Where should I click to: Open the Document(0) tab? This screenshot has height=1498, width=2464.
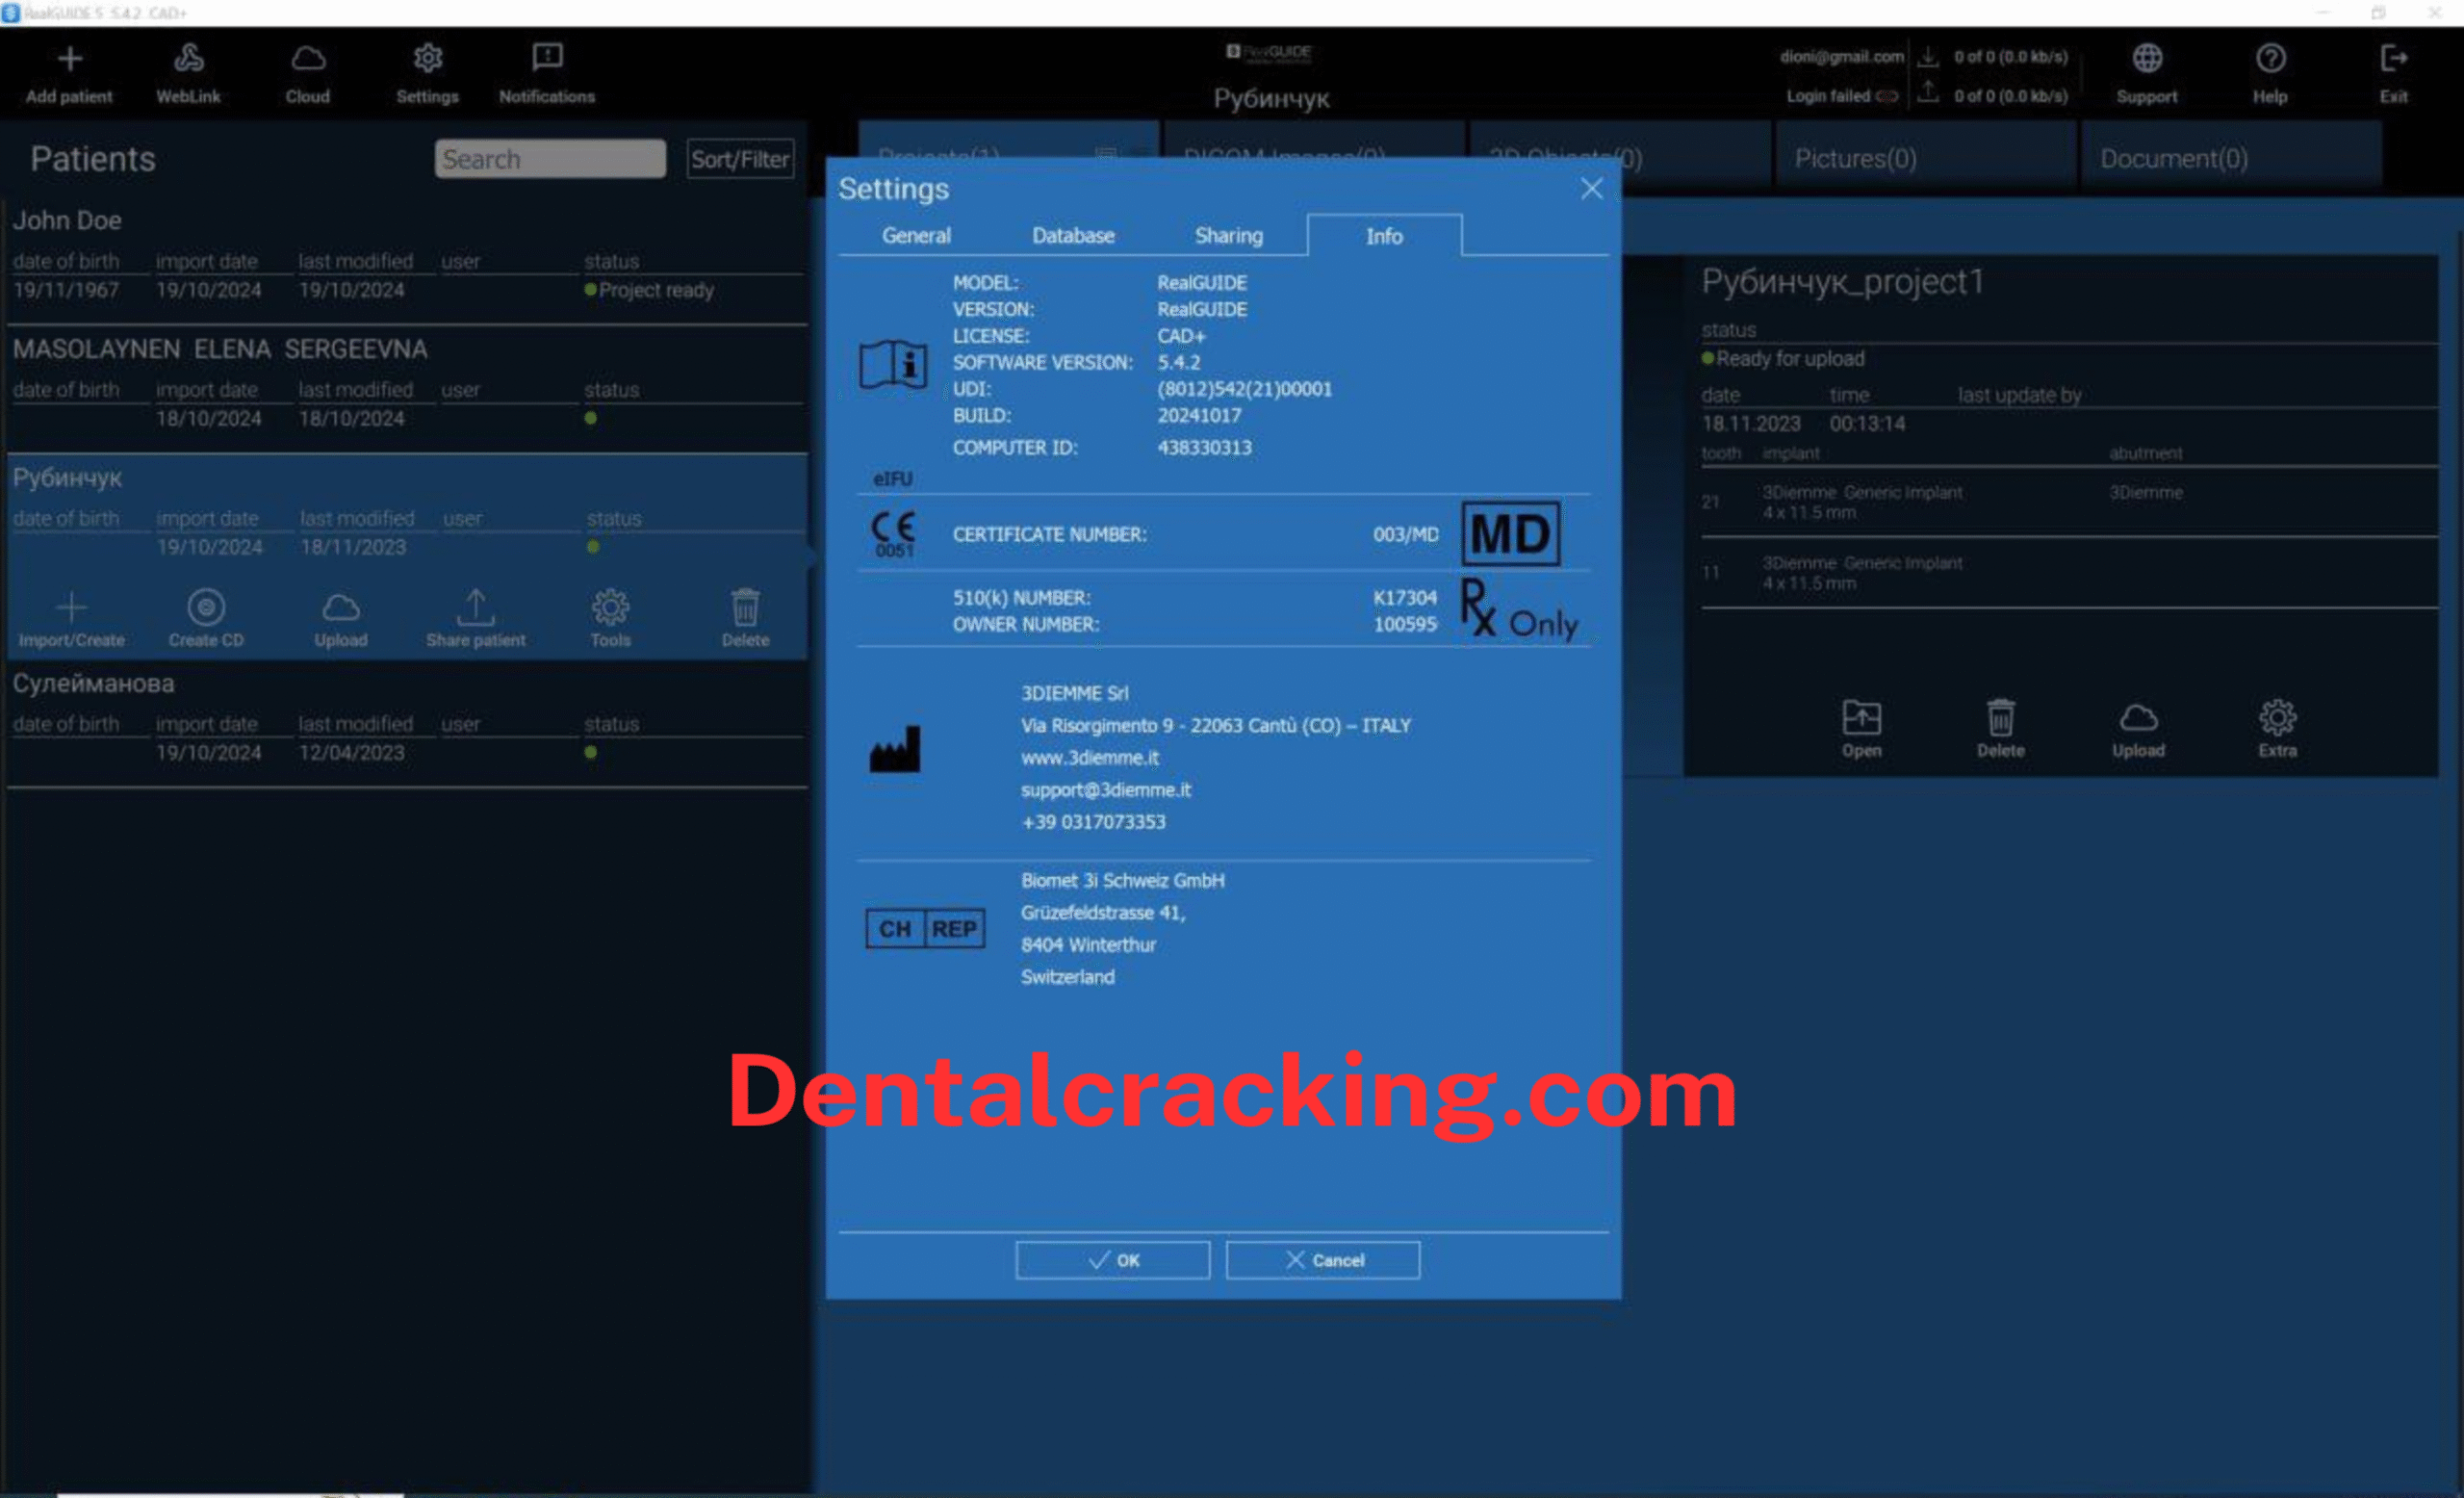click(2230, 158)
